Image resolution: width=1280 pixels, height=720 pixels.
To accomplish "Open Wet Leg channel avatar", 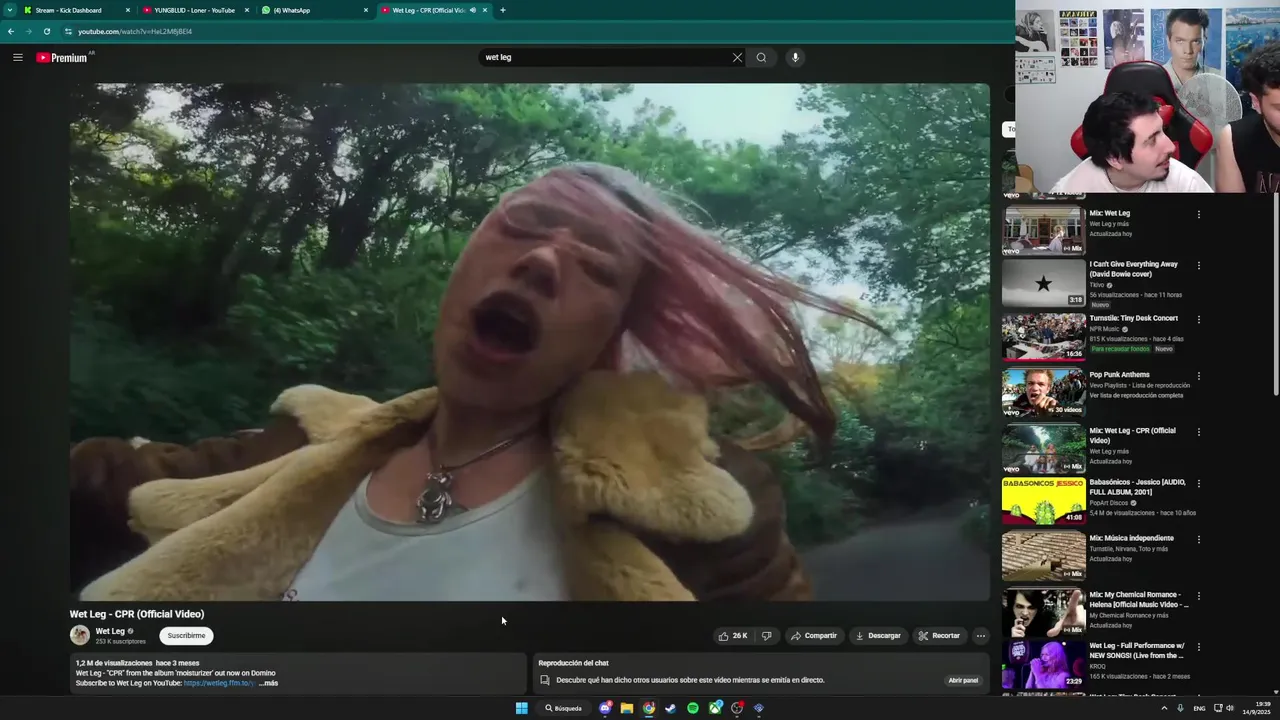I will pyautogui.click(x=79, y=635).
